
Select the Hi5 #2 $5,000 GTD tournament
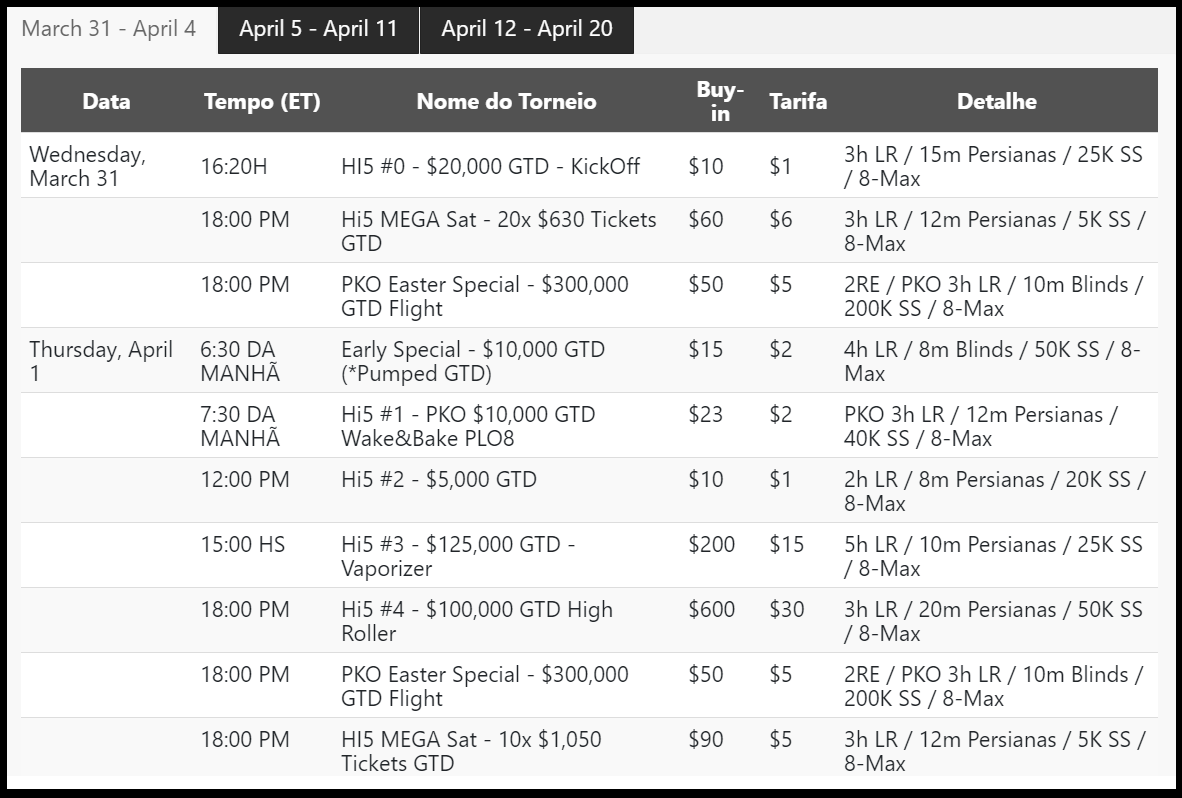click(x=439, y=479)
